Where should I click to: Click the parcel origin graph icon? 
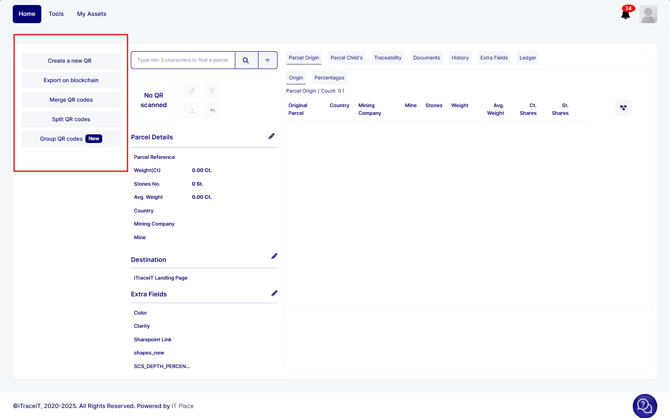tap(623, 108)
